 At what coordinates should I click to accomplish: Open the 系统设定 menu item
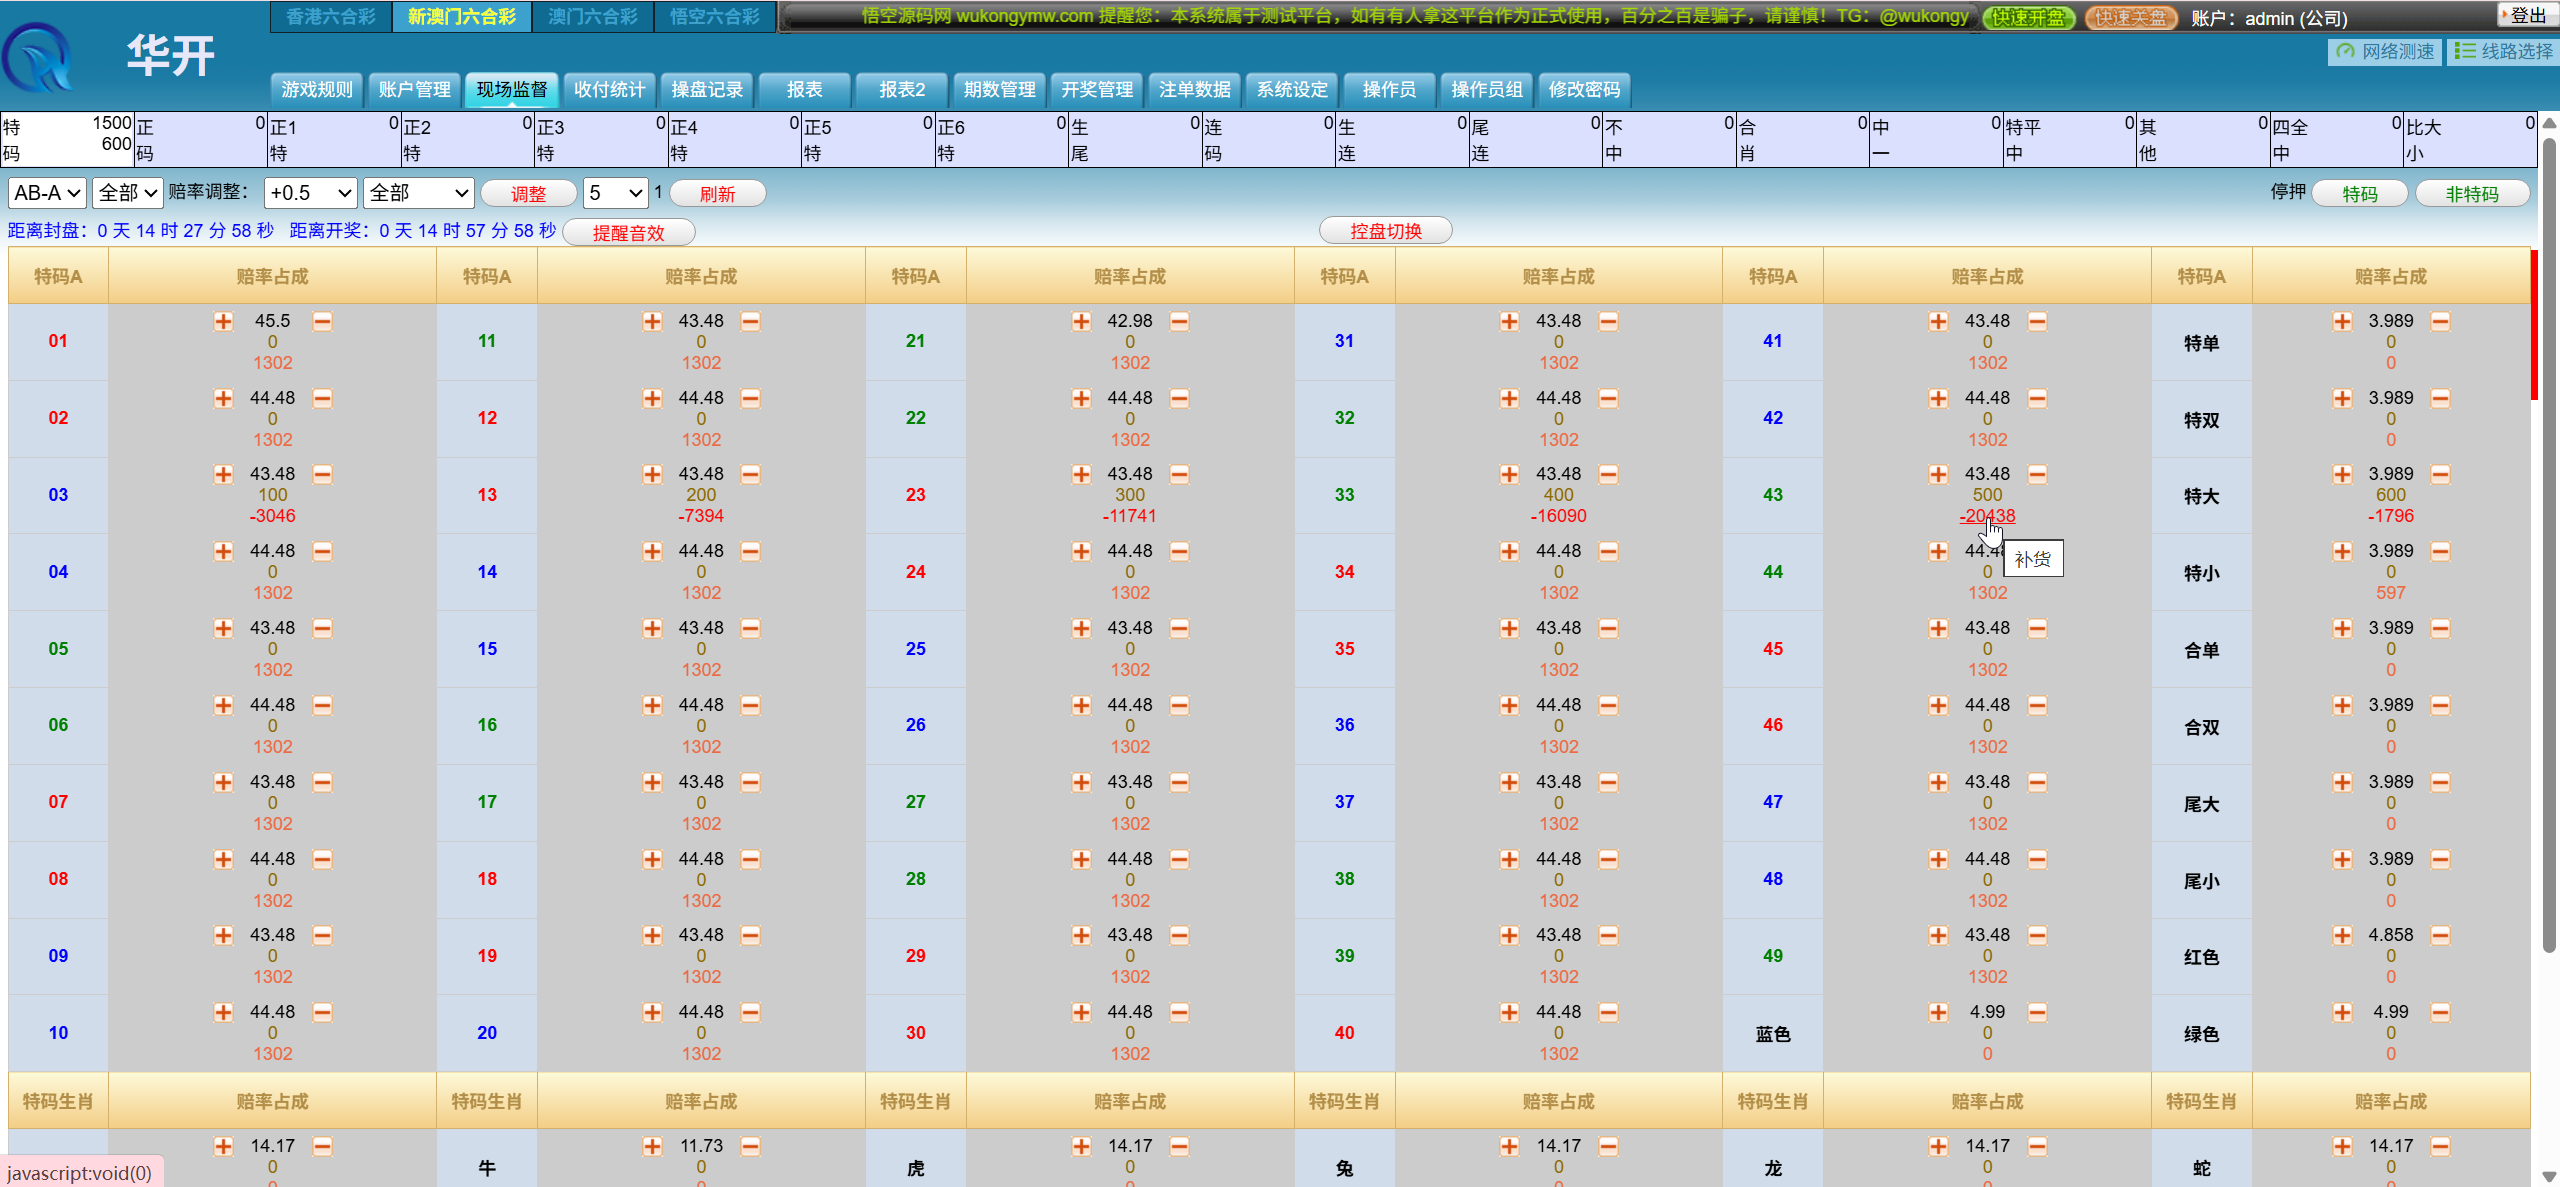(x=1292, y=90)
